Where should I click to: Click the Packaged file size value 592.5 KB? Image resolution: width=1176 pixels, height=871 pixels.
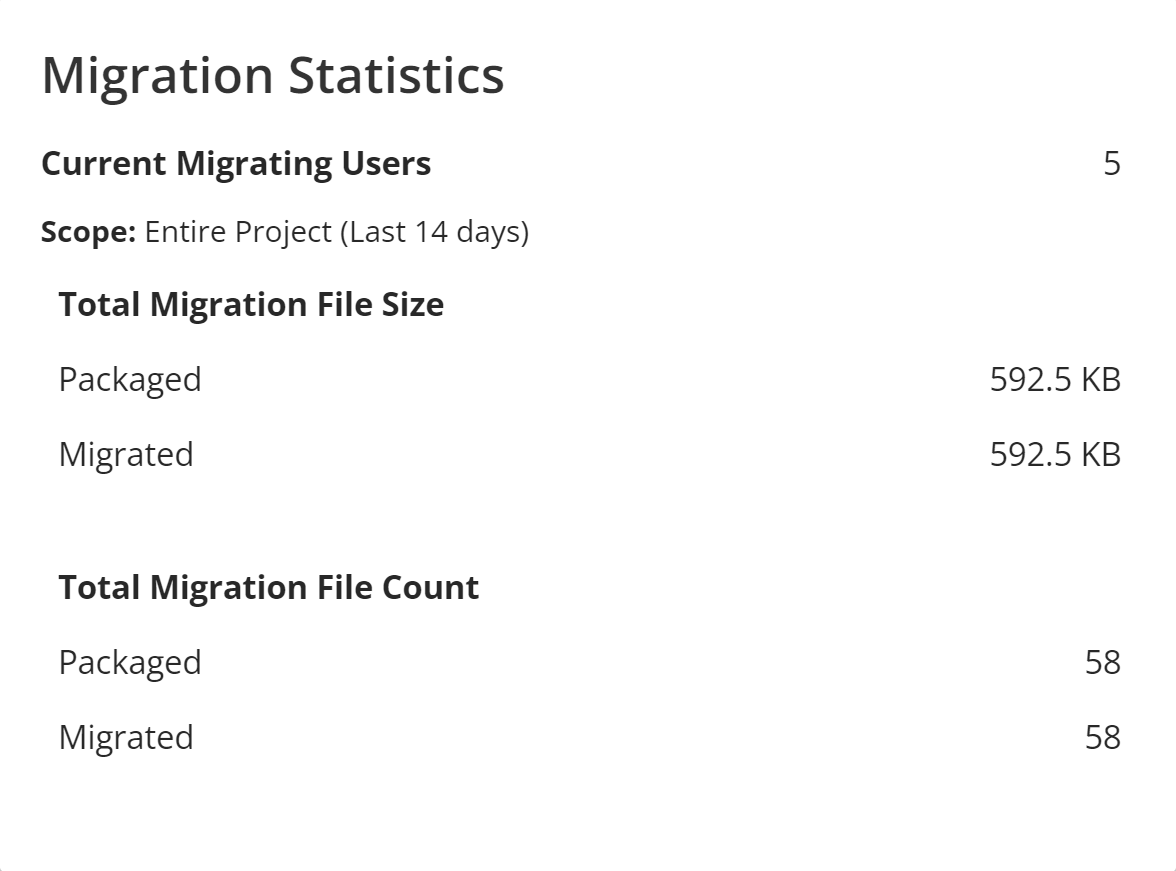point(1055,380)
